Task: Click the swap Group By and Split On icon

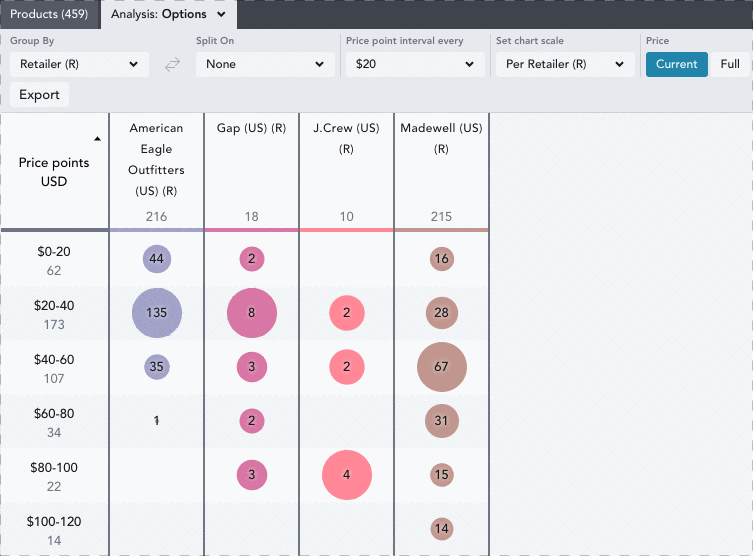Action: point(172,64)
